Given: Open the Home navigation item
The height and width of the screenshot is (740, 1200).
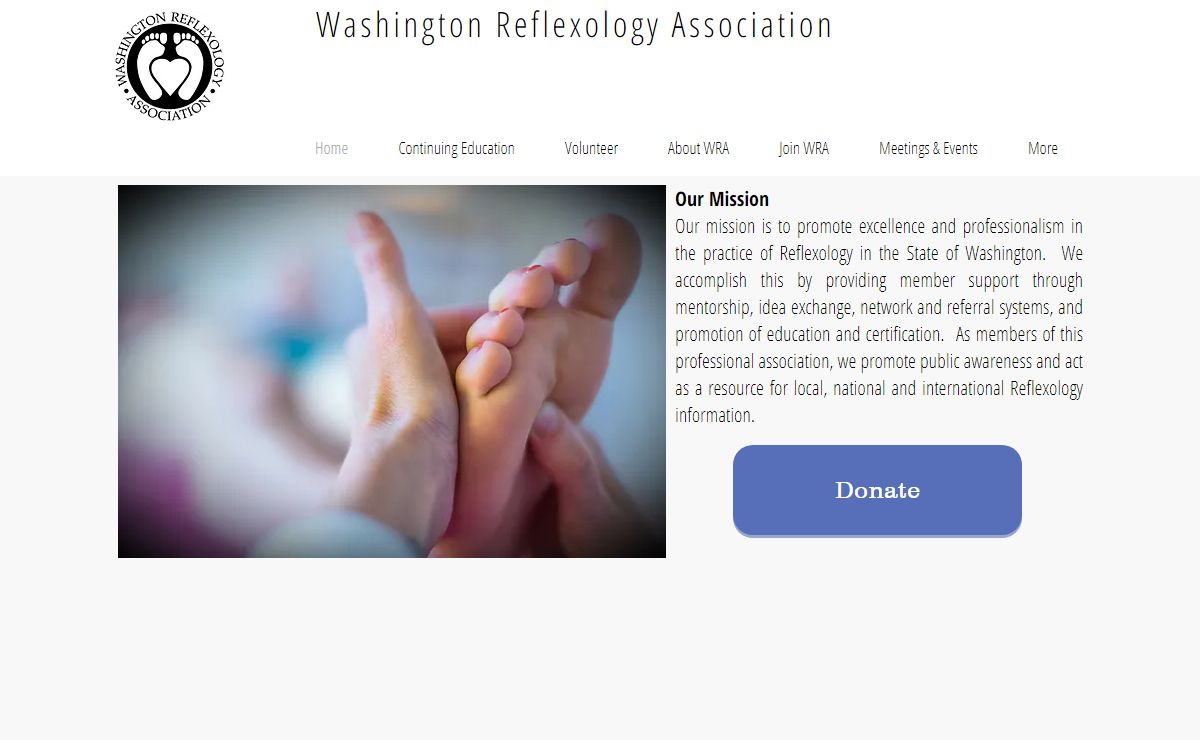Looking at the screenshot, I should pyautogui.click(x=331, y=148).
